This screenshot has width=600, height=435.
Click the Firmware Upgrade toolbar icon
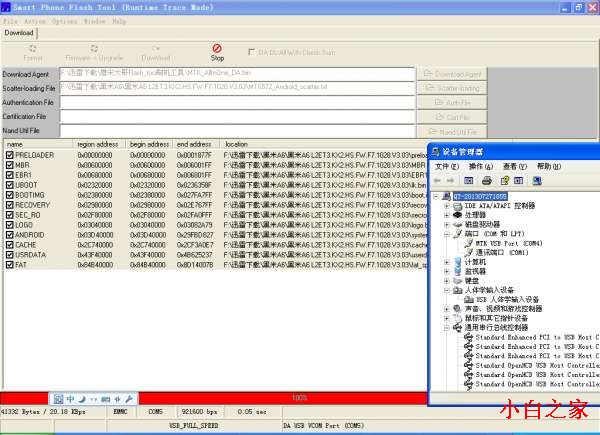coord(94,48)
